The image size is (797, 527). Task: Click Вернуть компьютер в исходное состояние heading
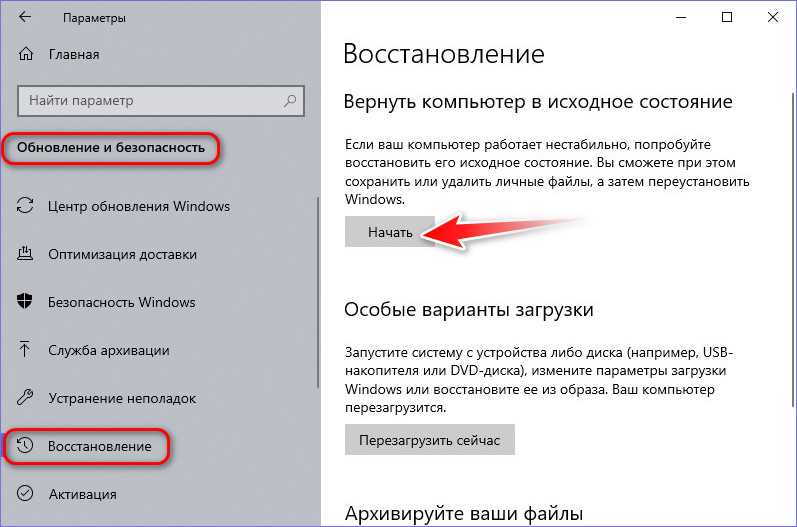[x=538, y=102]
